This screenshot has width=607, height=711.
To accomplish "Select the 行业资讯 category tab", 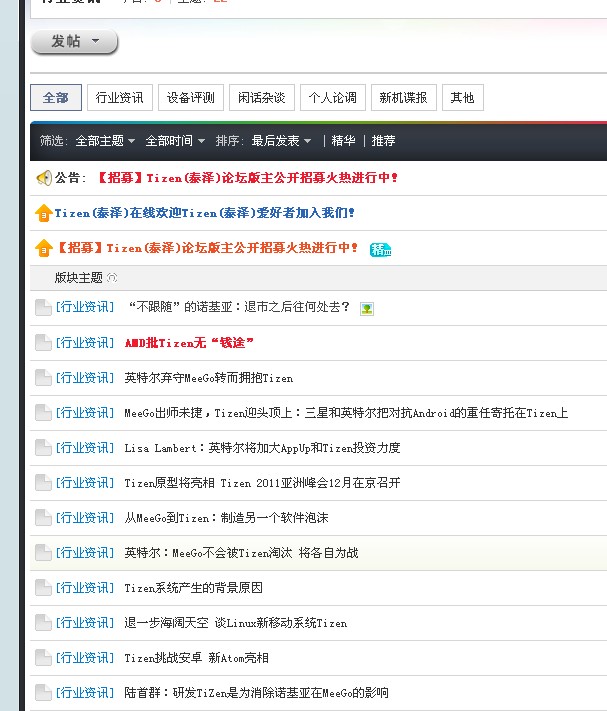I will coord(120,97).
